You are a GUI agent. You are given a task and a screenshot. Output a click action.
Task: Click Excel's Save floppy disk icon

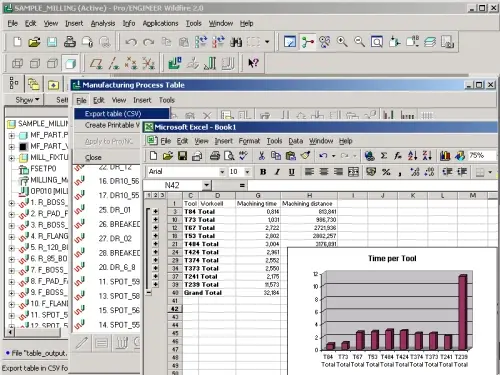pyautogui.click(x=182, y=156)
